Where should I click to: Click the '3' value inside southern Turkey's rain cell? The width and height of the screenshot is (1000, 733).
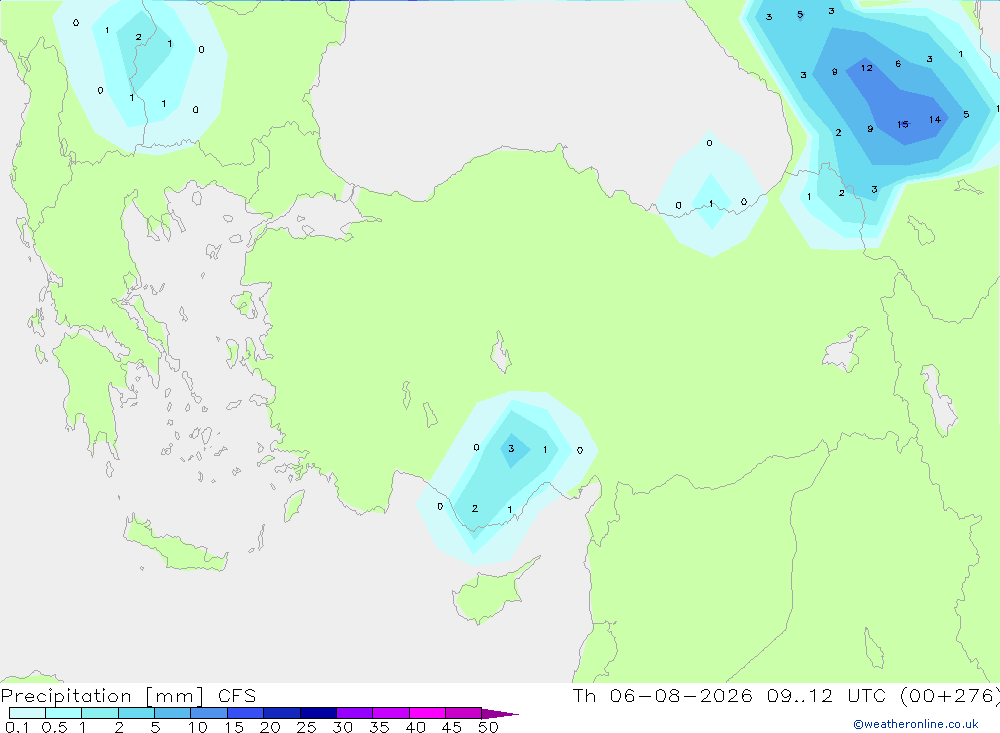[x=511, y=448]
